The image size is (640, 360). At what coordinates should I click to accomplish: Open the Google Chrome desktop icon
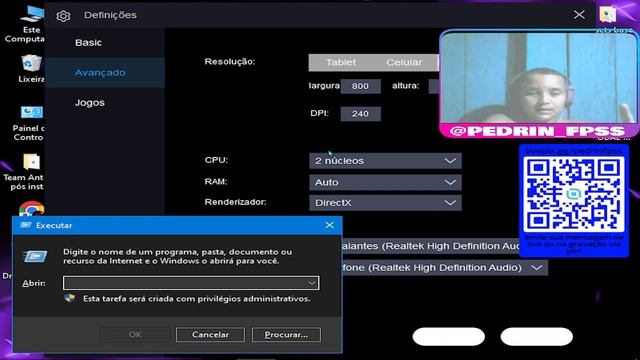click(31, 209)
